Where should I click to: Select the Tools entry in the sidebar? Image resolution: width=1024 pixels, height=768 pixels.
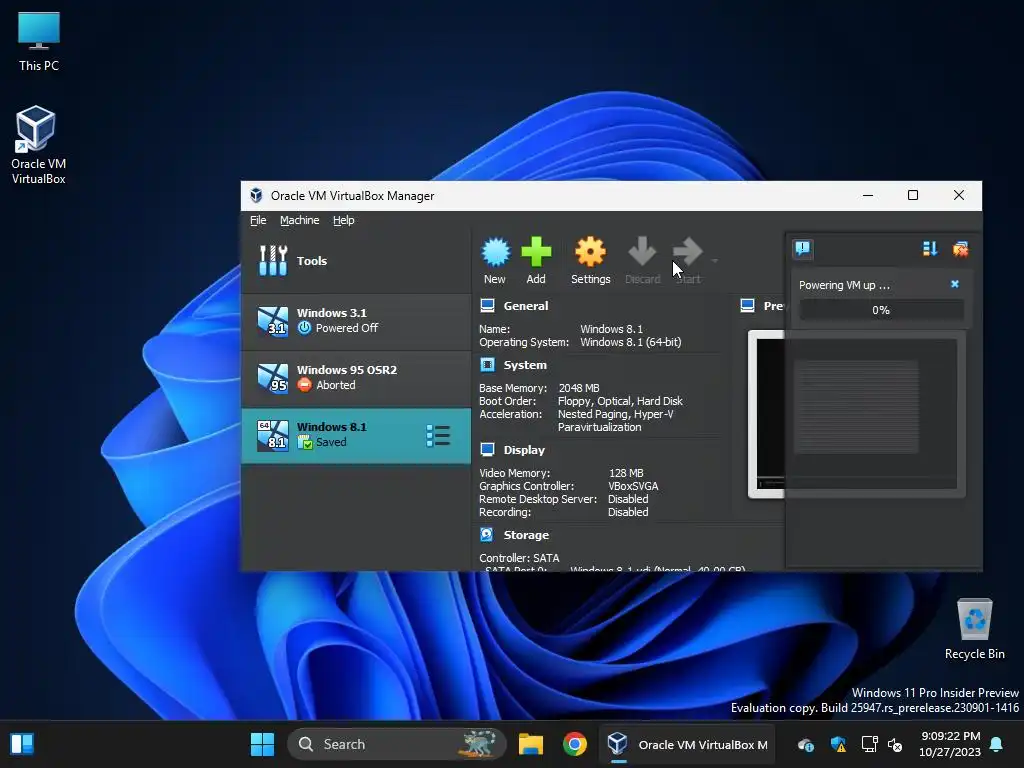point(356,261)
